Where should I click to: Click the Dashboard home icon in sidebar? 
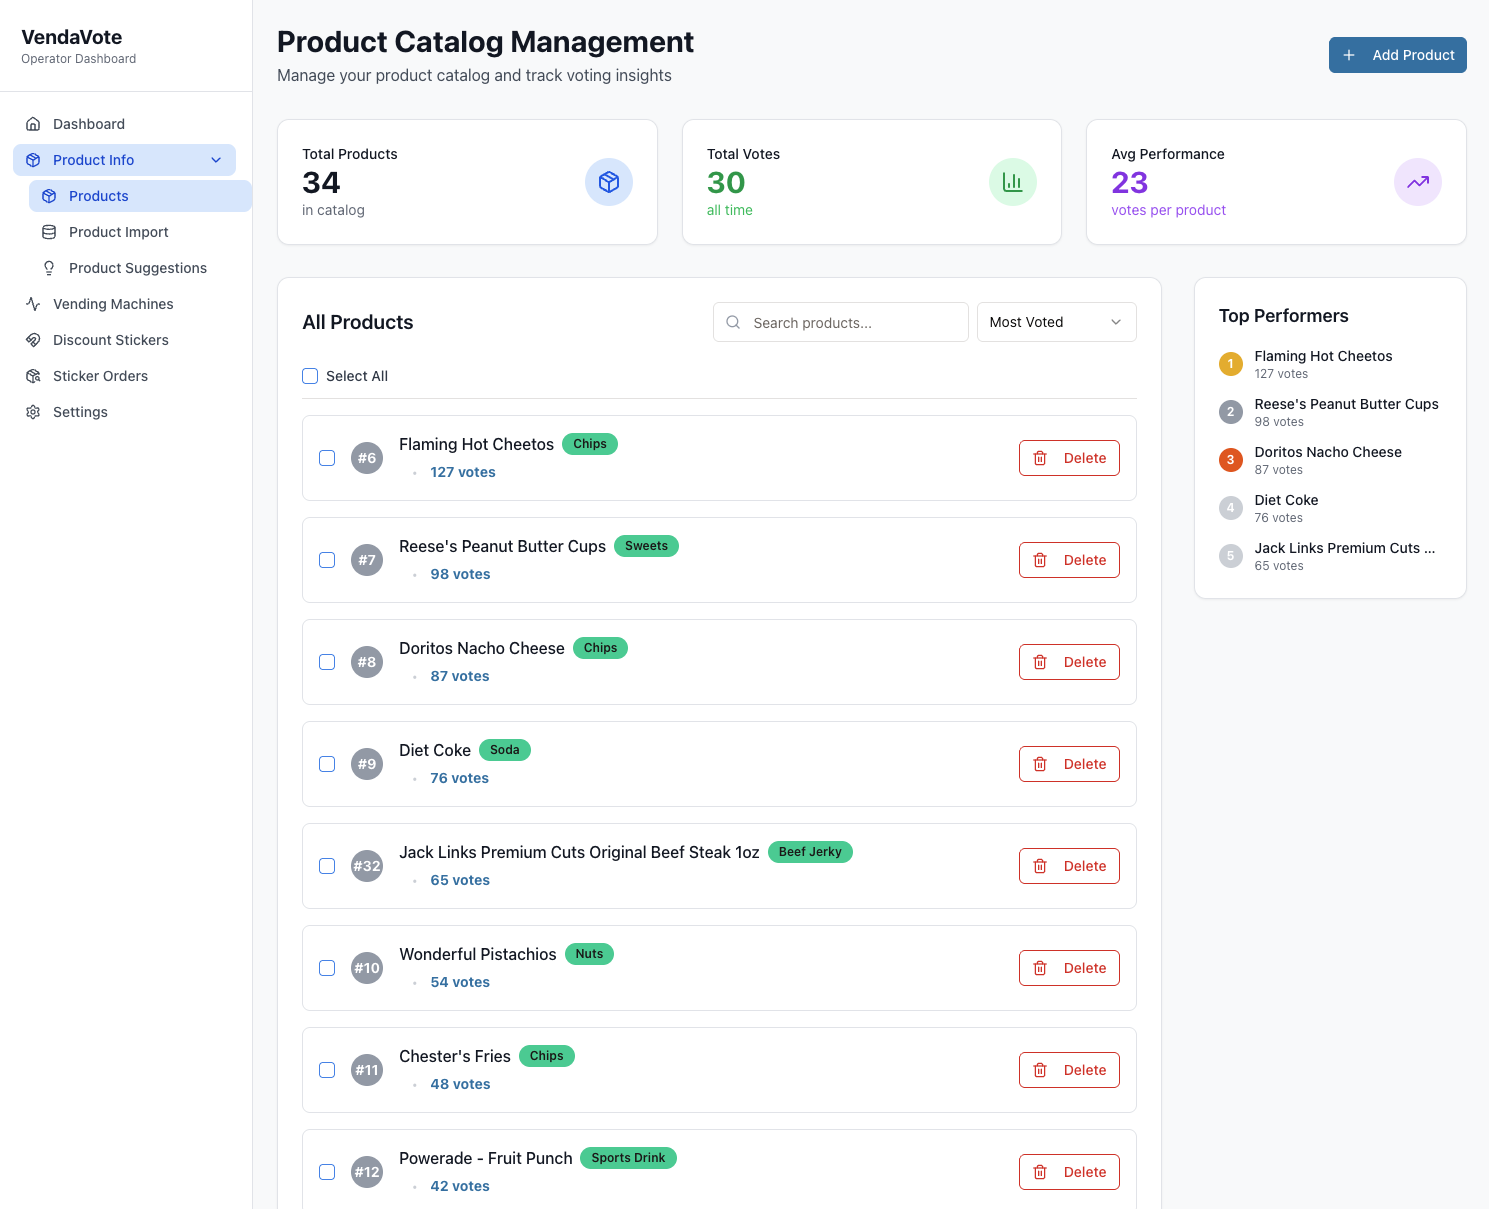(x=33, y=124)
